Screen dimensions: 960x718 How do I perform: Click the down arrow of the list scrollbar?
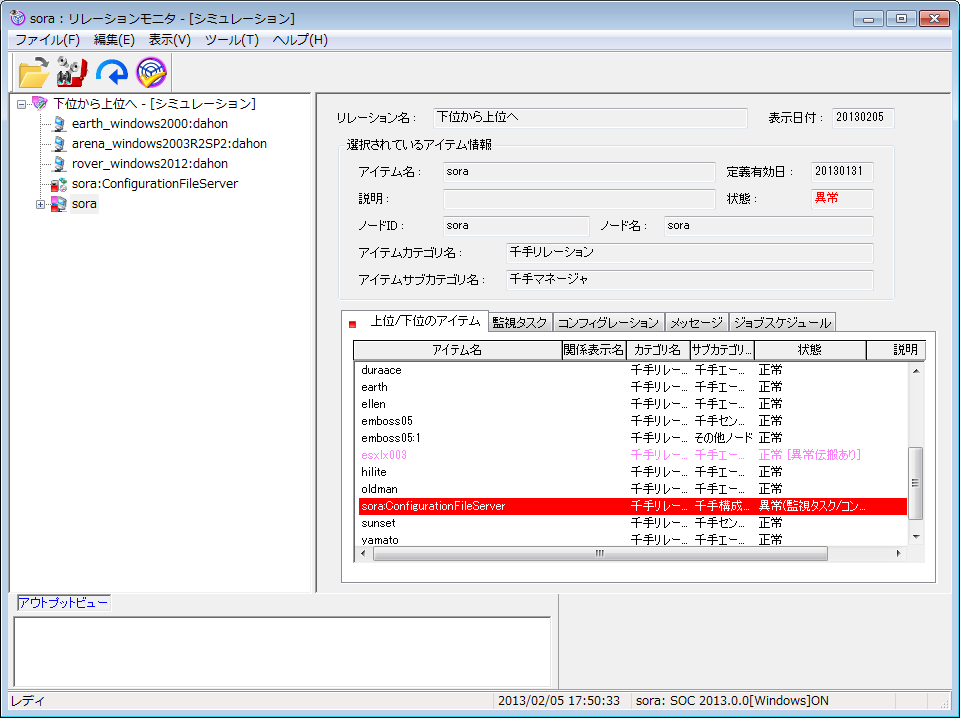pyautogui.click(x=916, y=537)
